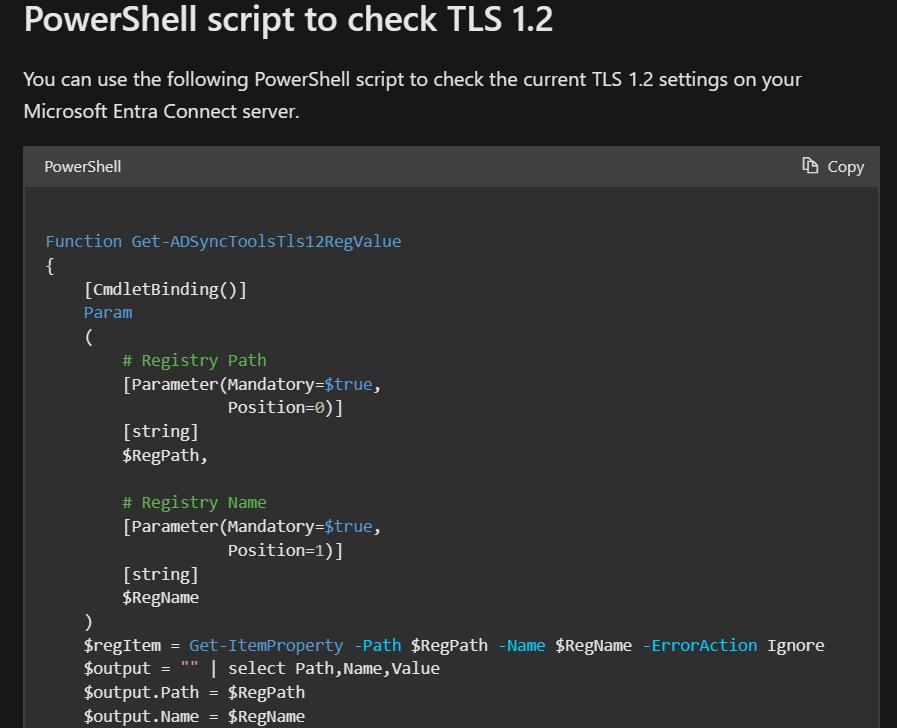Click 'Function Get-ADSyncToolsTls12RegValue' line
This screenshot has width=897, height=728.
pos(223,241)
